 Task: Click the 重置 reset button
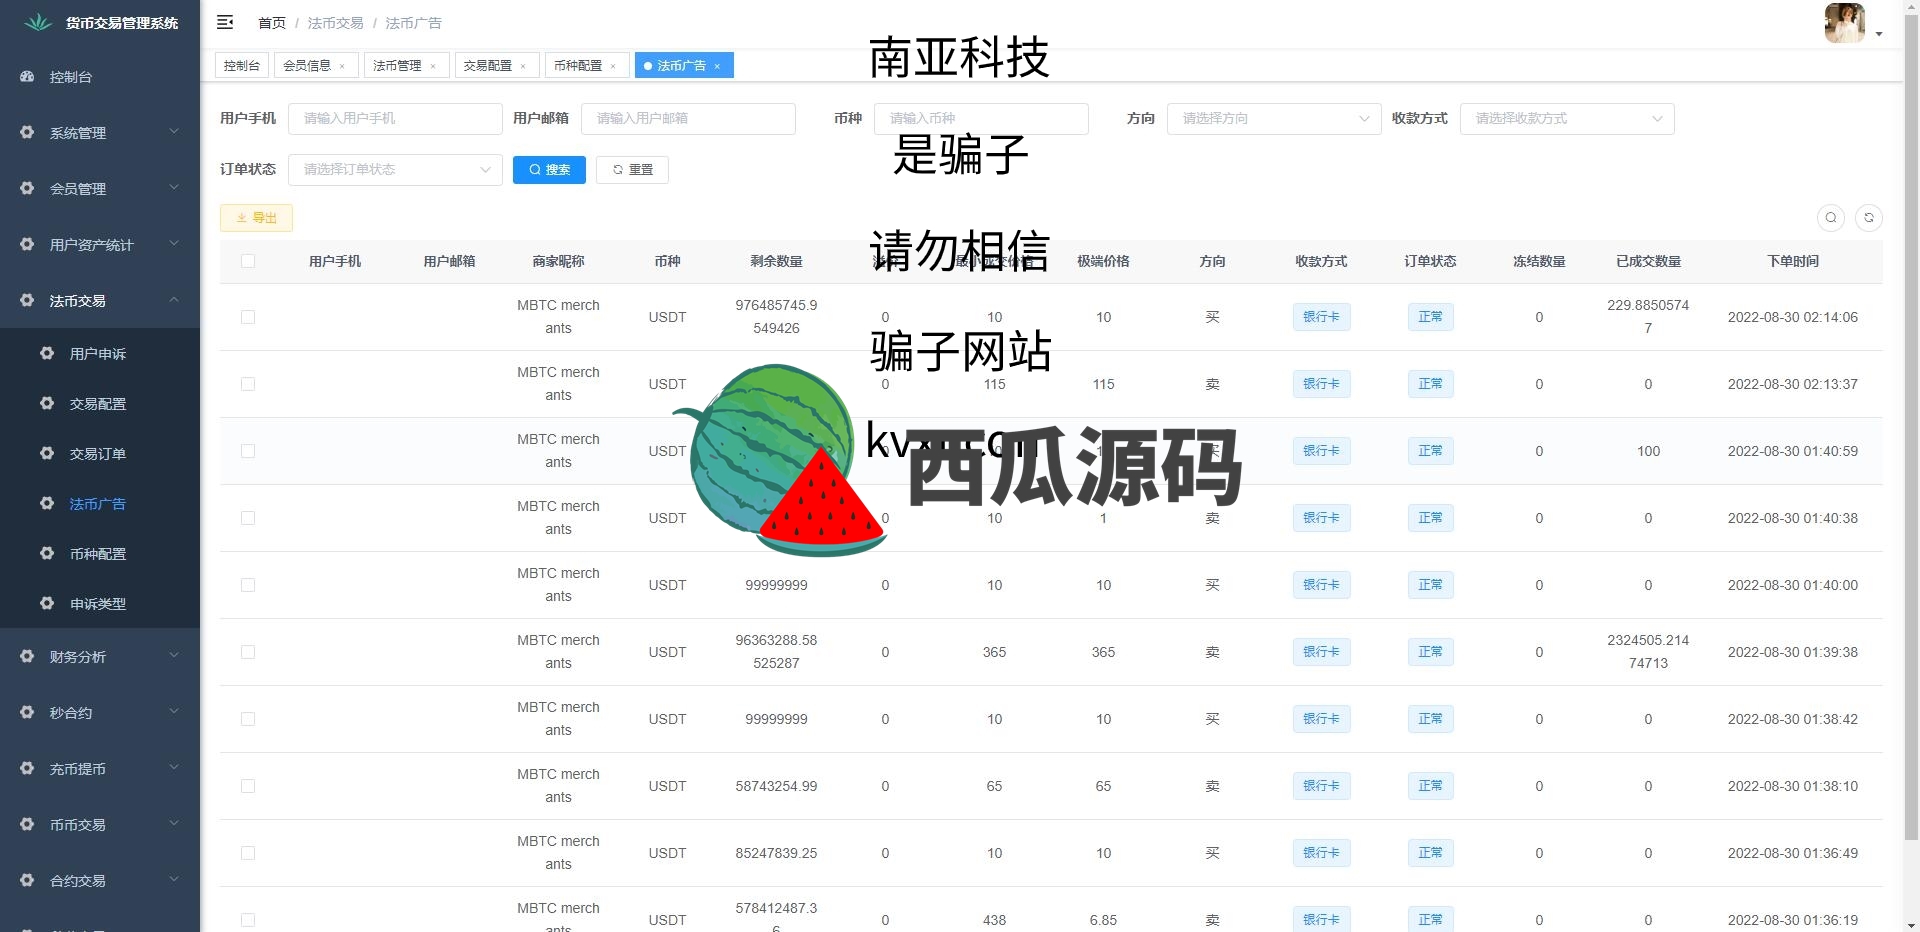632,169
